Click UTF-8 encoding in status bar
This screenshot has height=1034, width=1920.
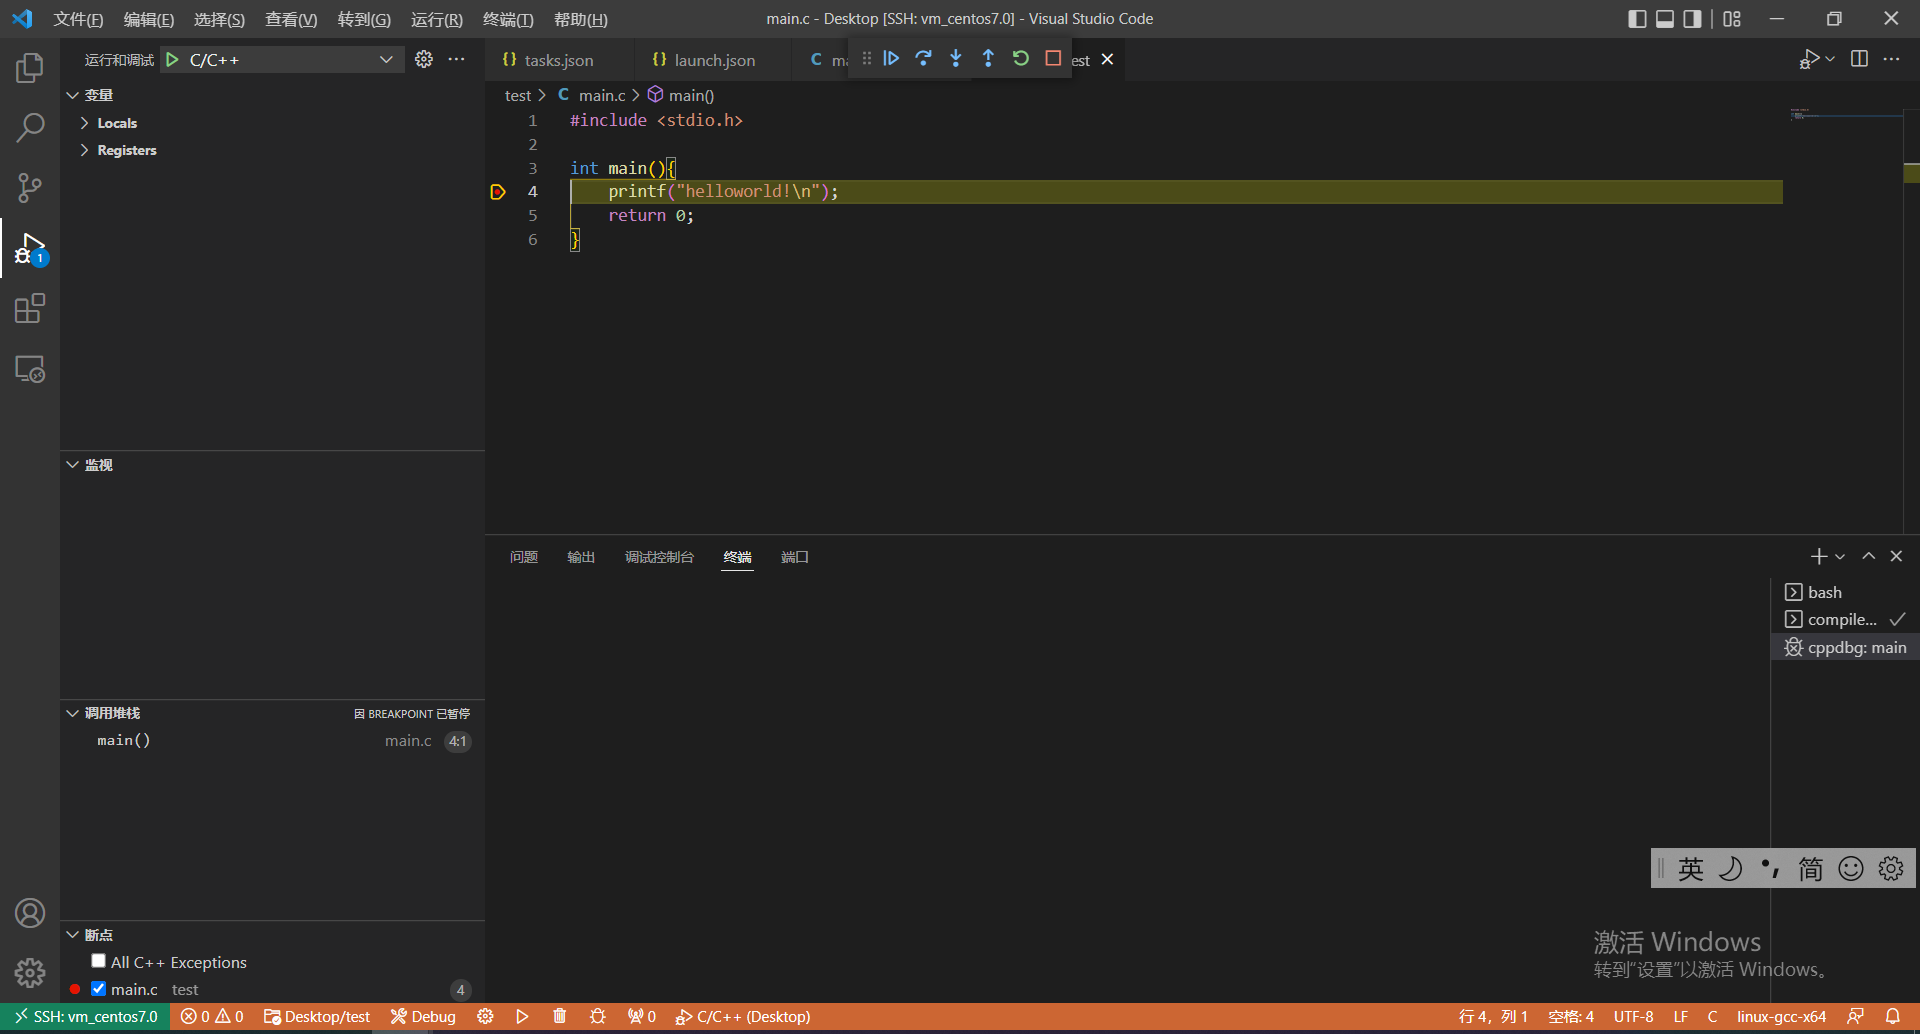[1633, 1016]
